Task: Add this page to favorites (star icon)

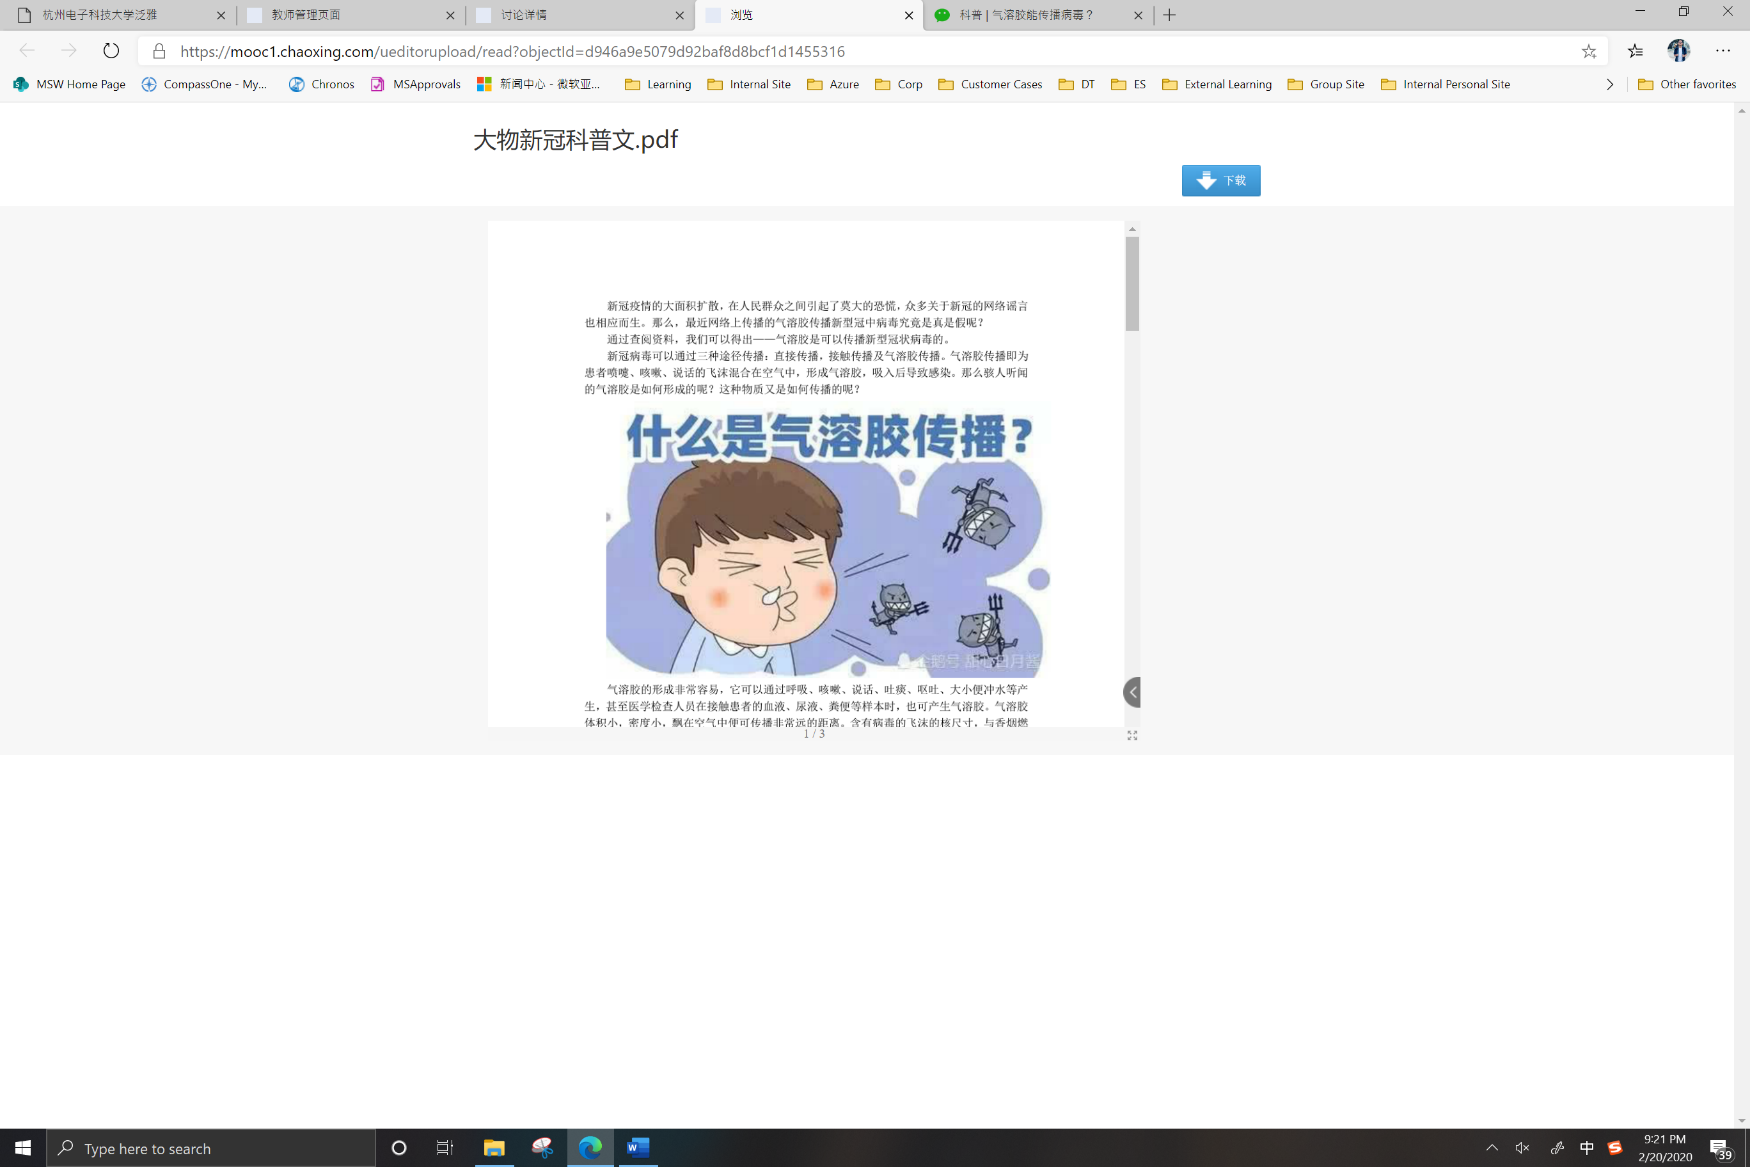Action: [x=1589, y=51]
